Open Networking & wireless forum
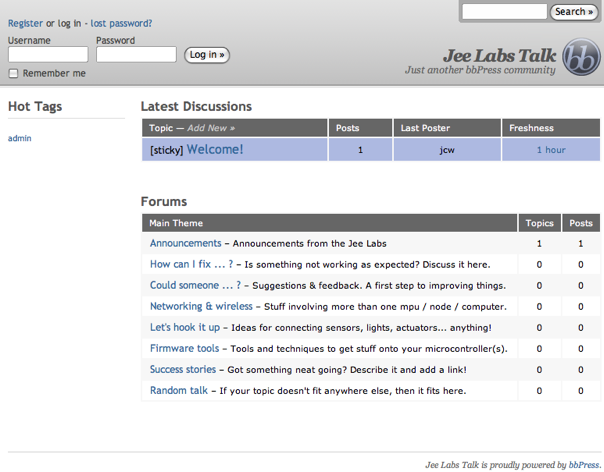Viewport: 604px width, 472px height. [201, 306]
